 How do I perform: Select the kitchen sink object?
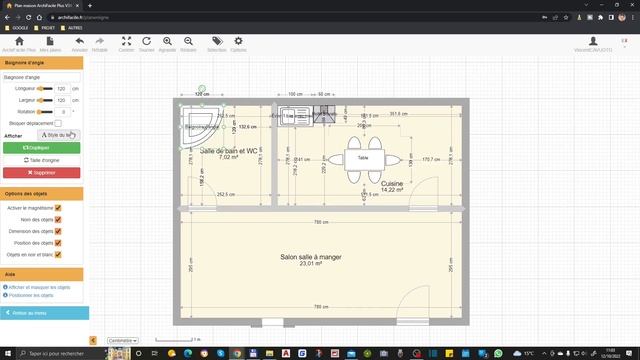295,116
